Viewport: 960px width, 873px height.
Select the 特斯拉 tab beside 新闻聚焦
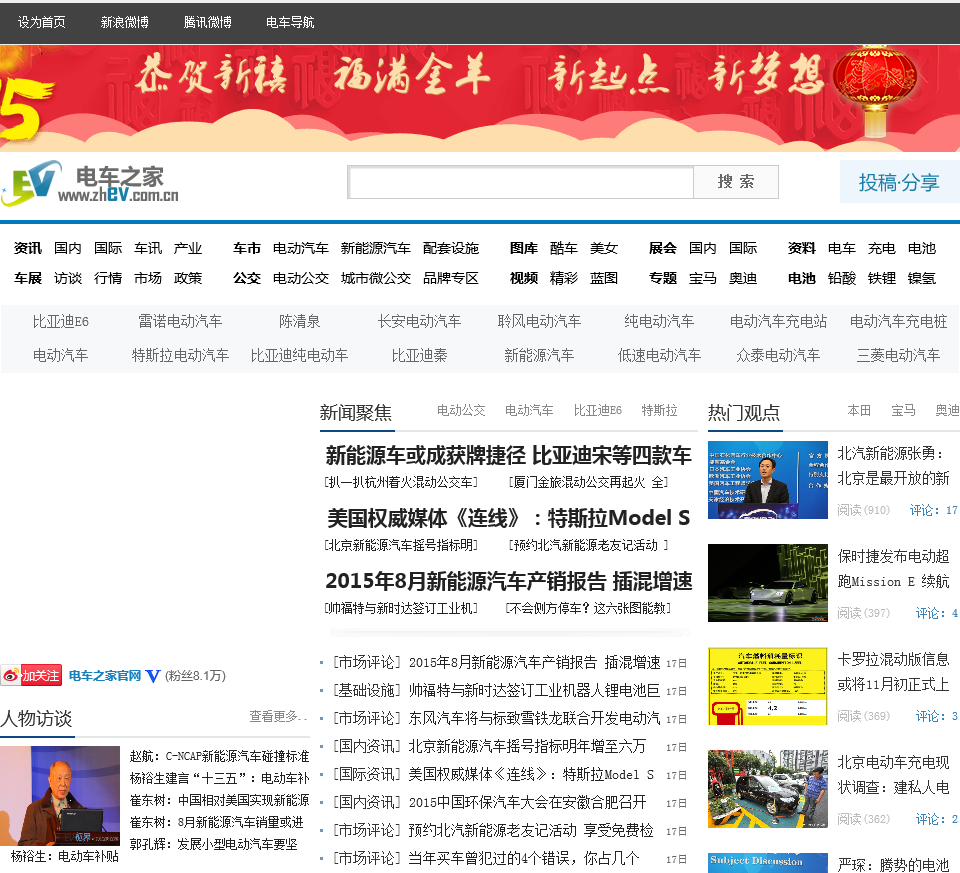[x=659, y=410]
